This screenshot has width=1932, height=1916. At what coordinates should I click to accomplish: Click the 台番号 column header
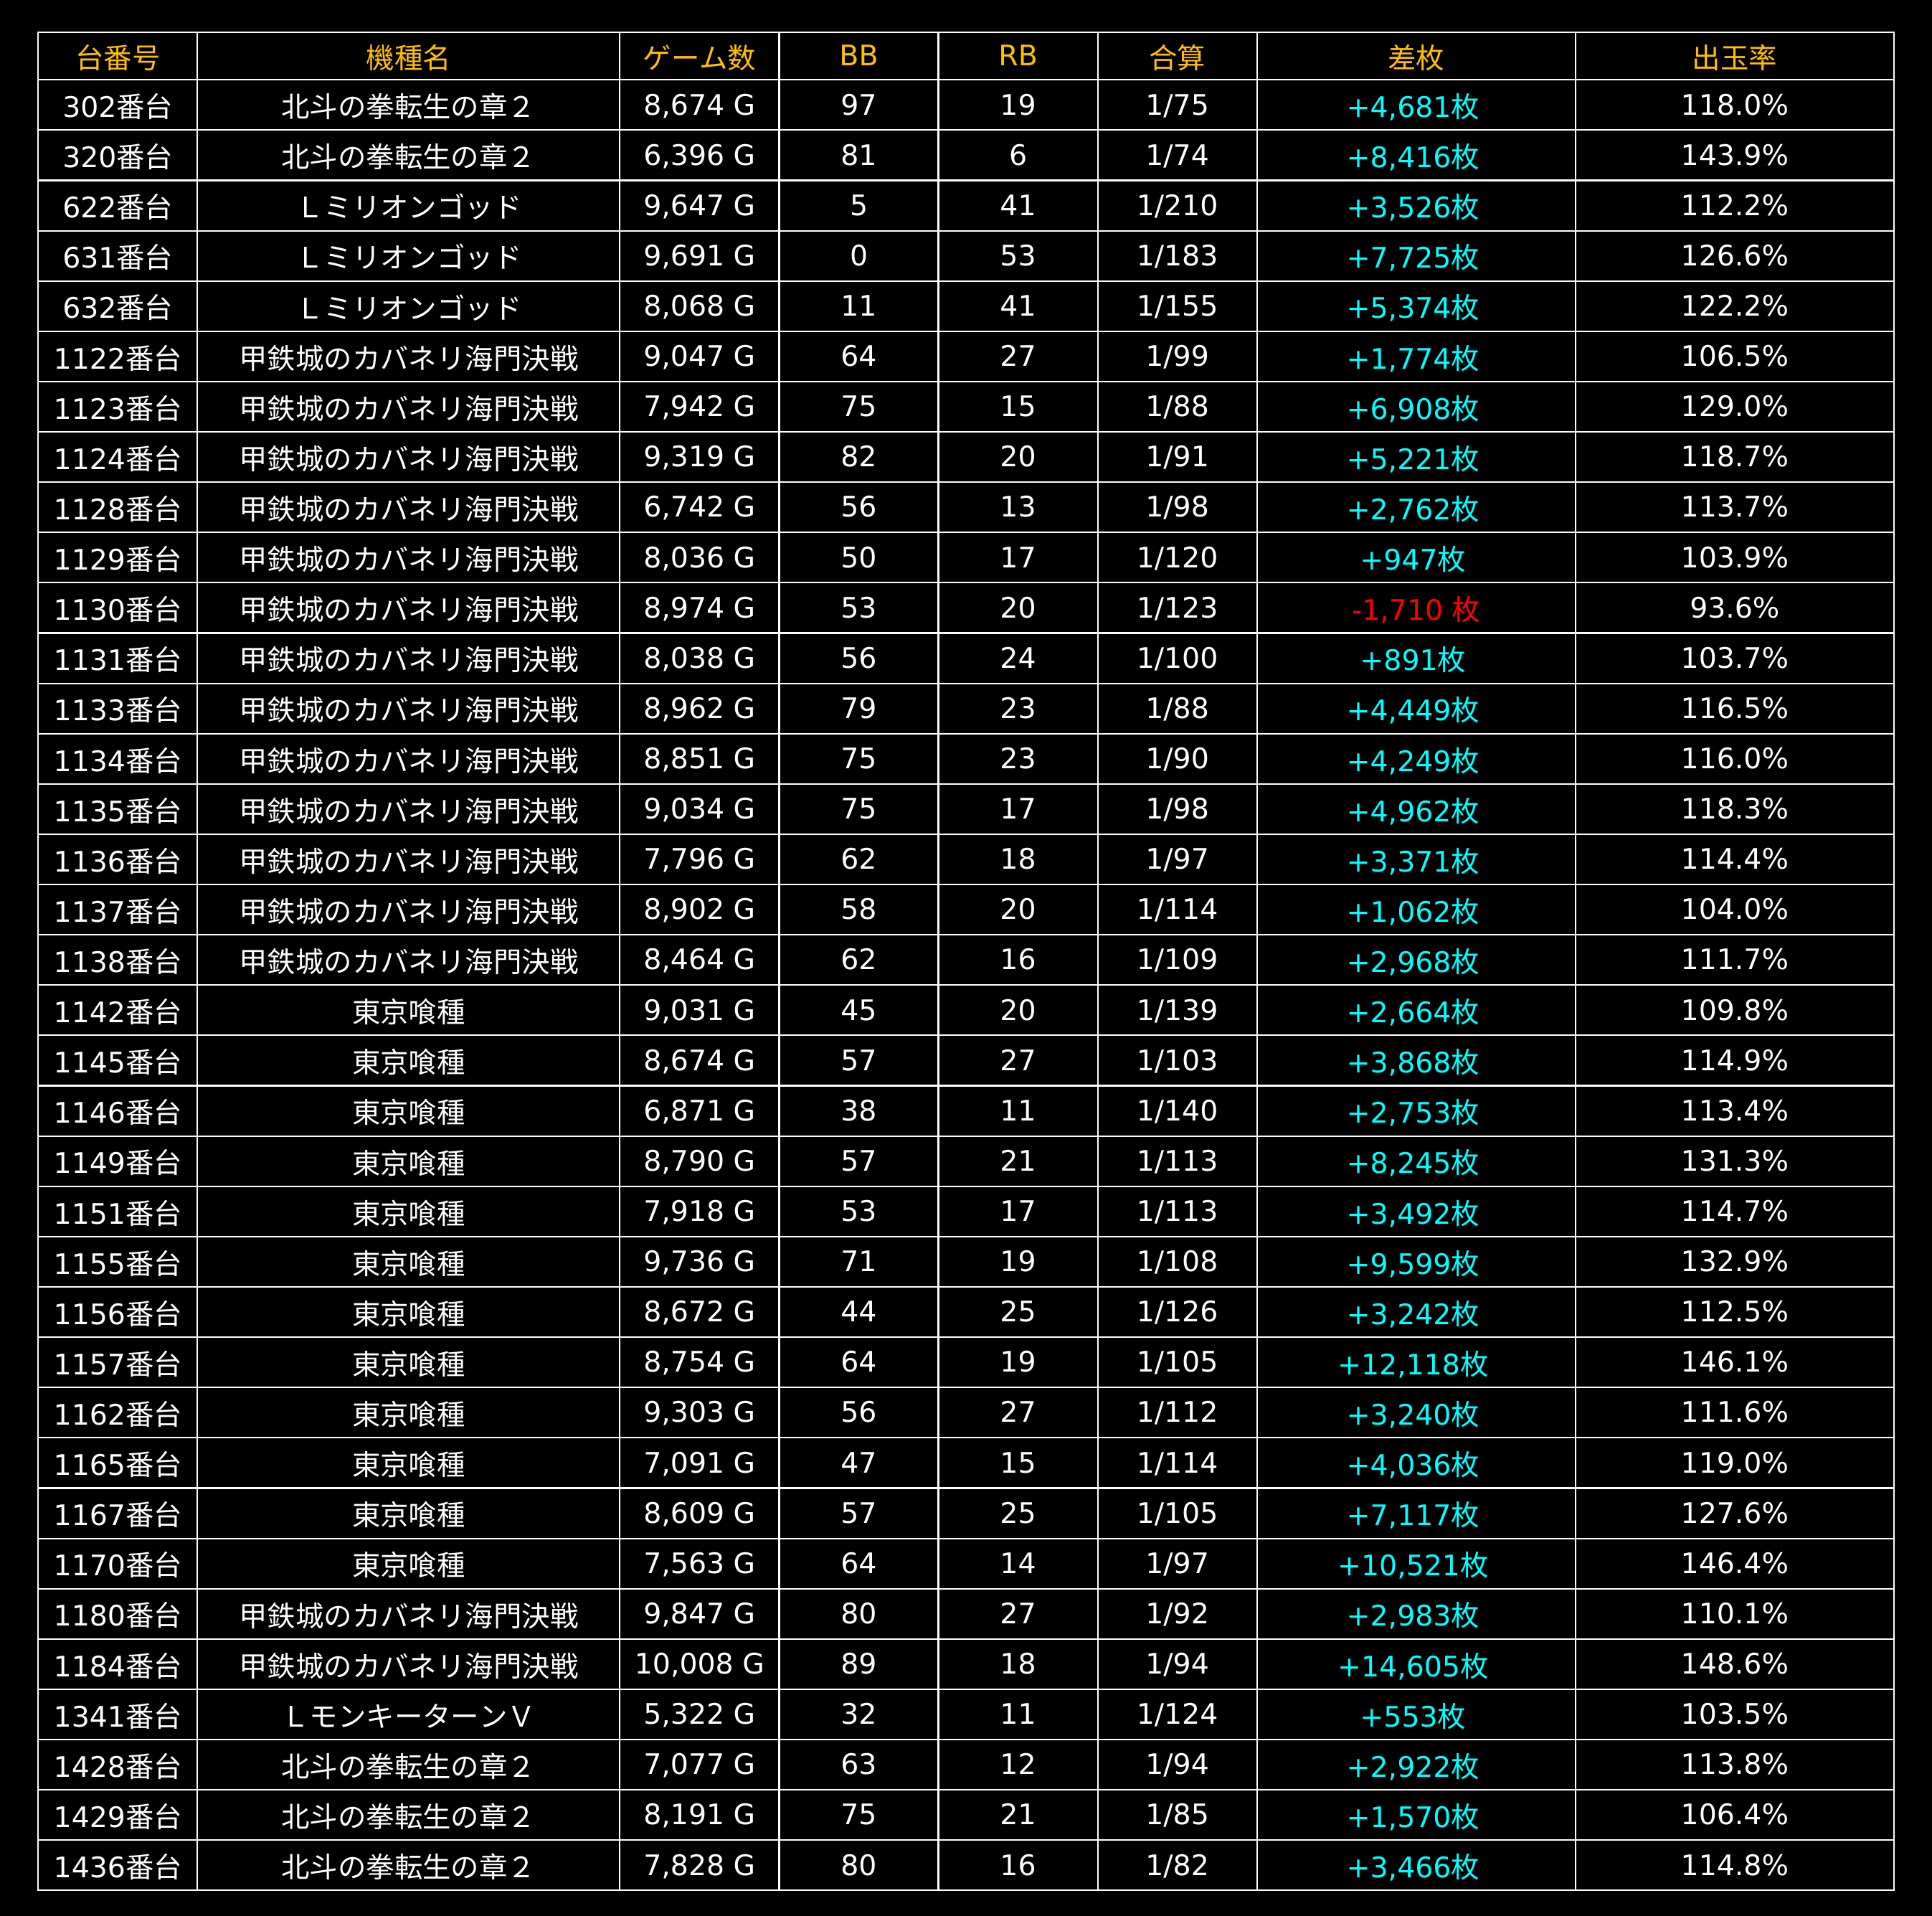(x=117, y=57)
